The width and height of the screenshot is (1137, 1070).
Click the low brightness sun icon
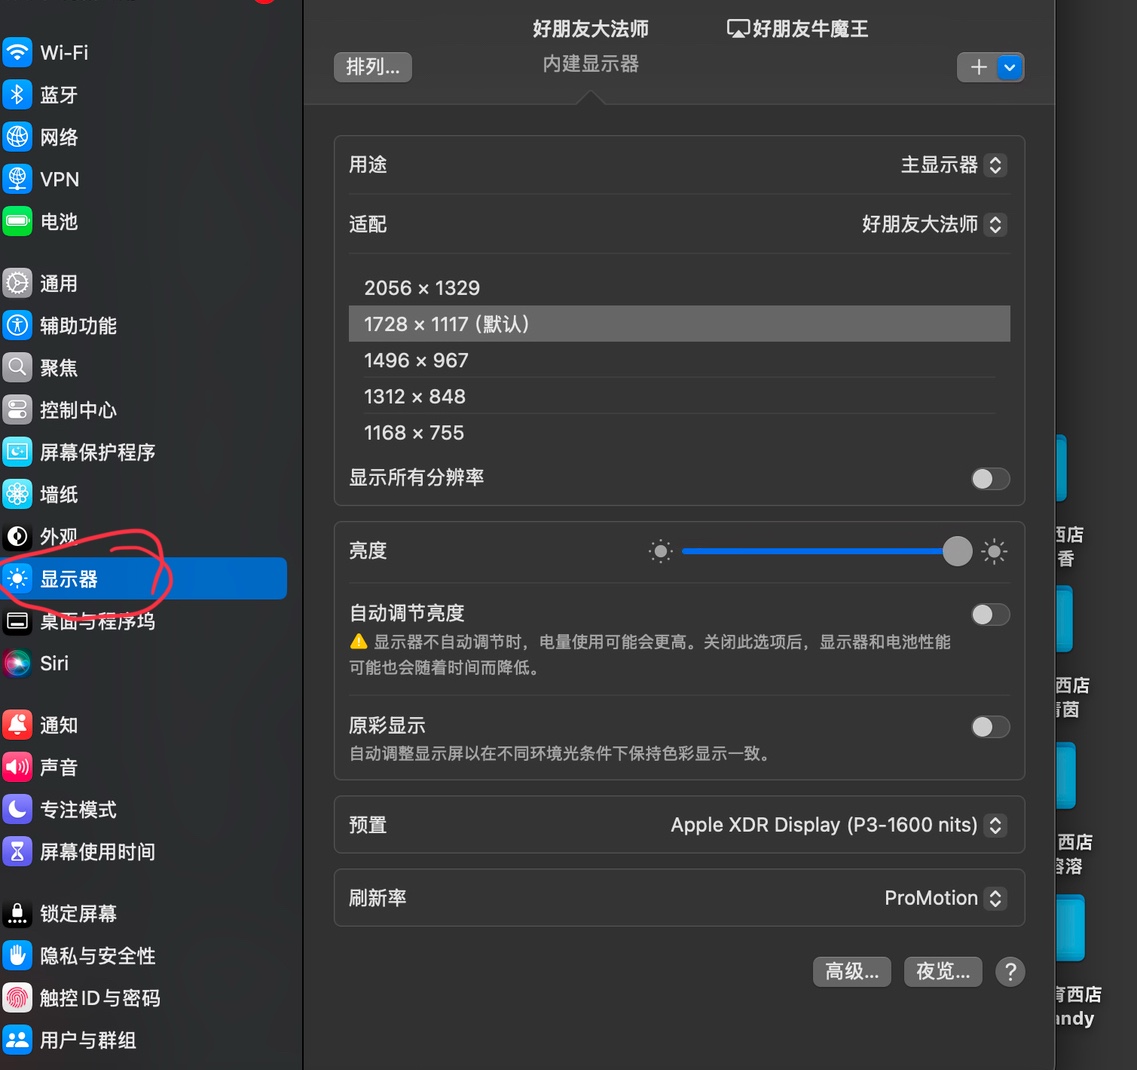pyautogui.click(x=661, y=552)
